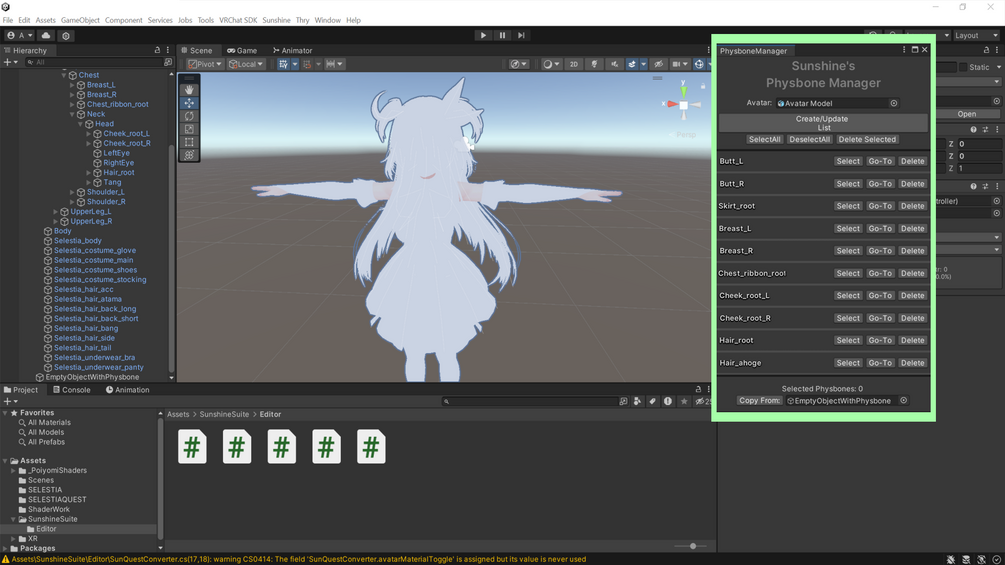Viewport: 1005px width, 565px height.
Task: Open the Local/Global handle dropdown
Action: point(246,64)
